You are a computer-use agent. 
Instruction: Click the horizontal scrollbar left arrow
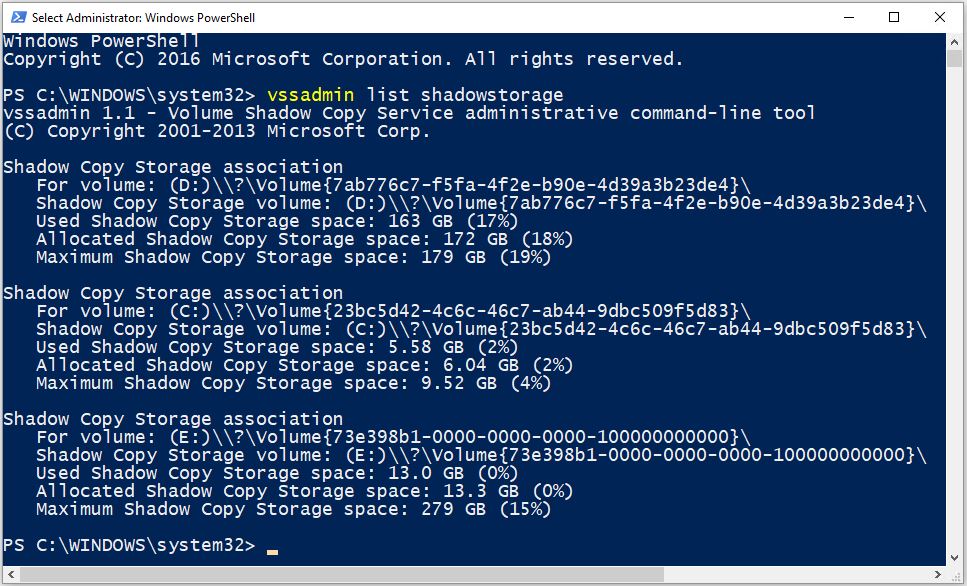[10, 574]
